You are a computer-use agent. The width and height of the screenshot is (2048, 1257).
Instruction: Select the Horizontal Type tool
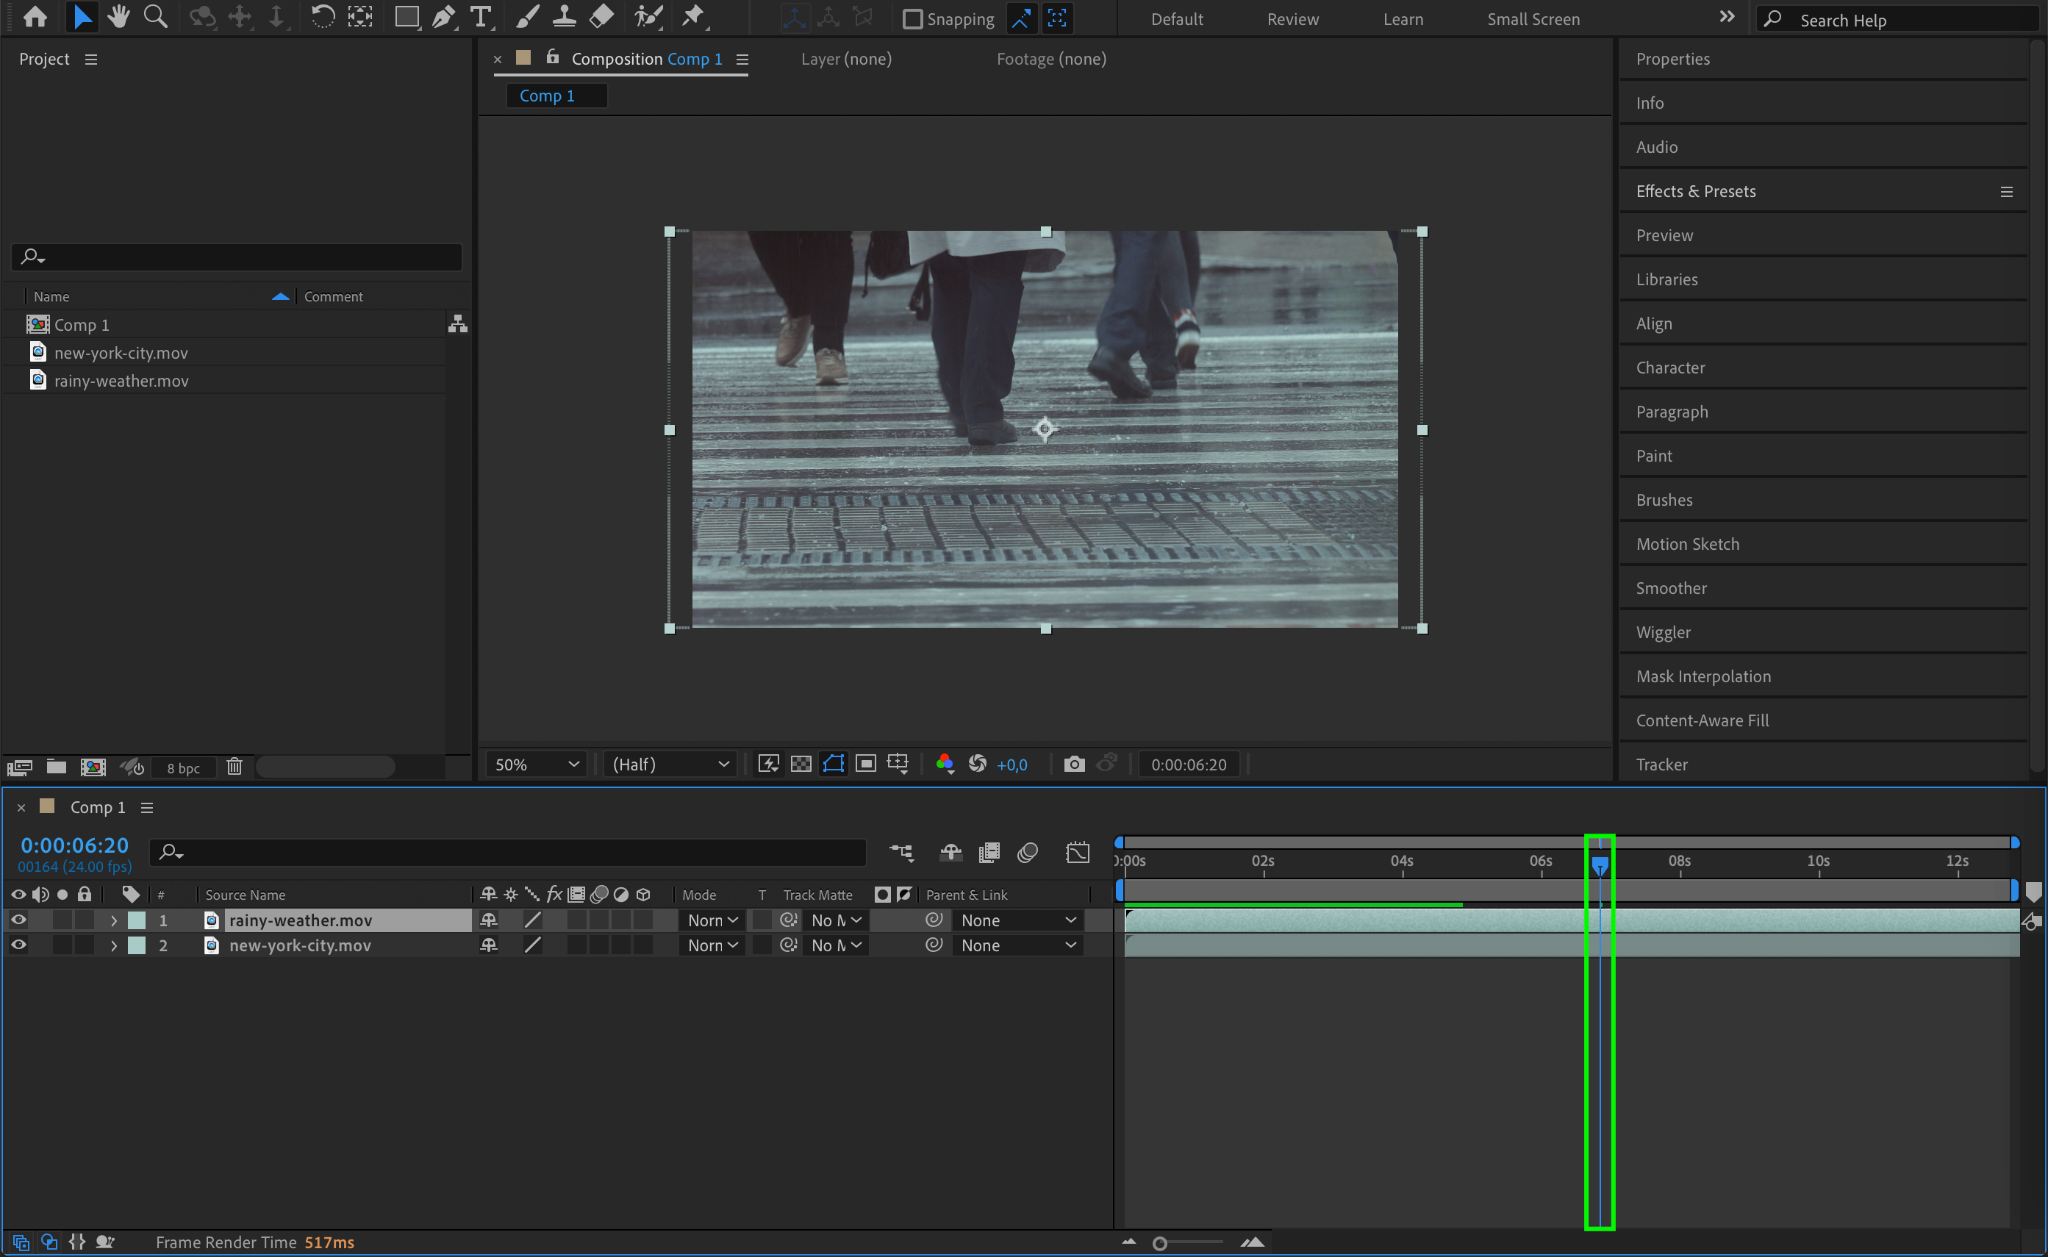(x=481, y=17)
